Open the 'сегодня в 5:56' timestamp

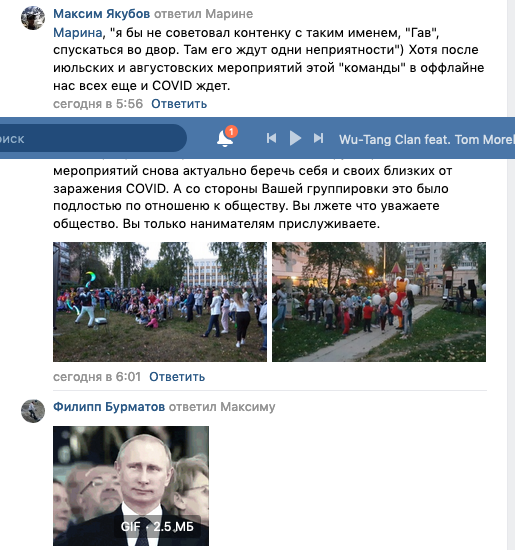tap(98, 104)
